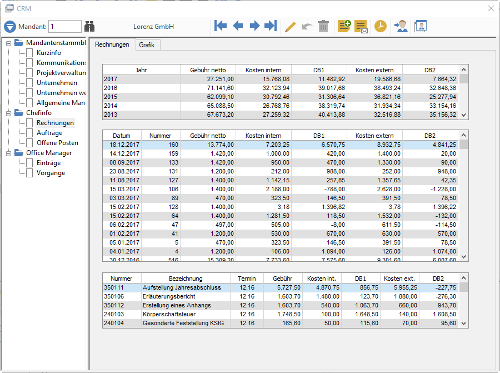Image resolution: width=500 pixels, height=373 pixels.
Task: Click the blue filter funnel icon
Action: pyautogui.click(x=10, y=26)
